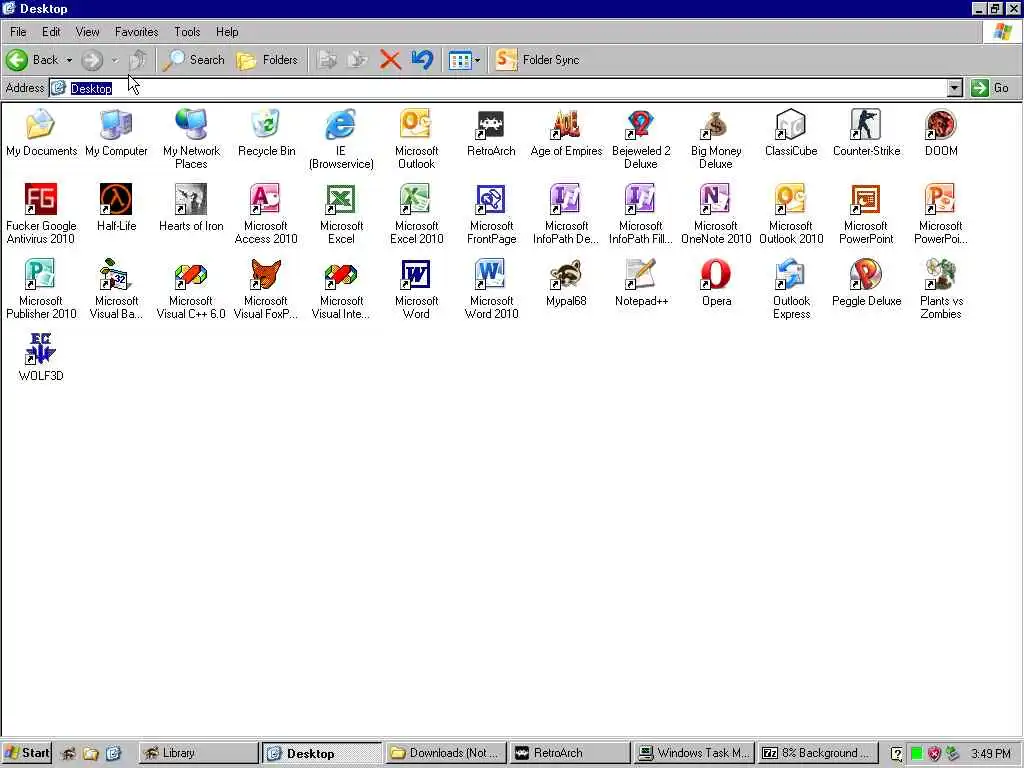Select Microsoft Visual C++ 6.0 shortcut
1024x768 pixels.
(x=191, y=289)
